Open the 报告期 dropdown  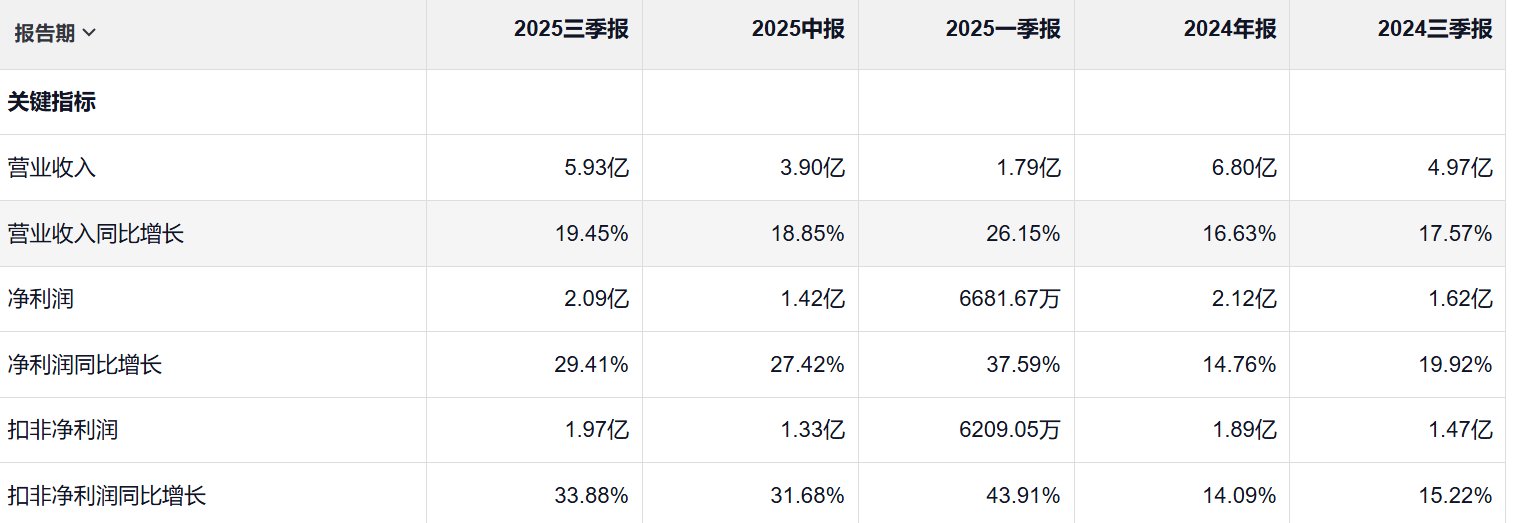click(x=55, y=33)
